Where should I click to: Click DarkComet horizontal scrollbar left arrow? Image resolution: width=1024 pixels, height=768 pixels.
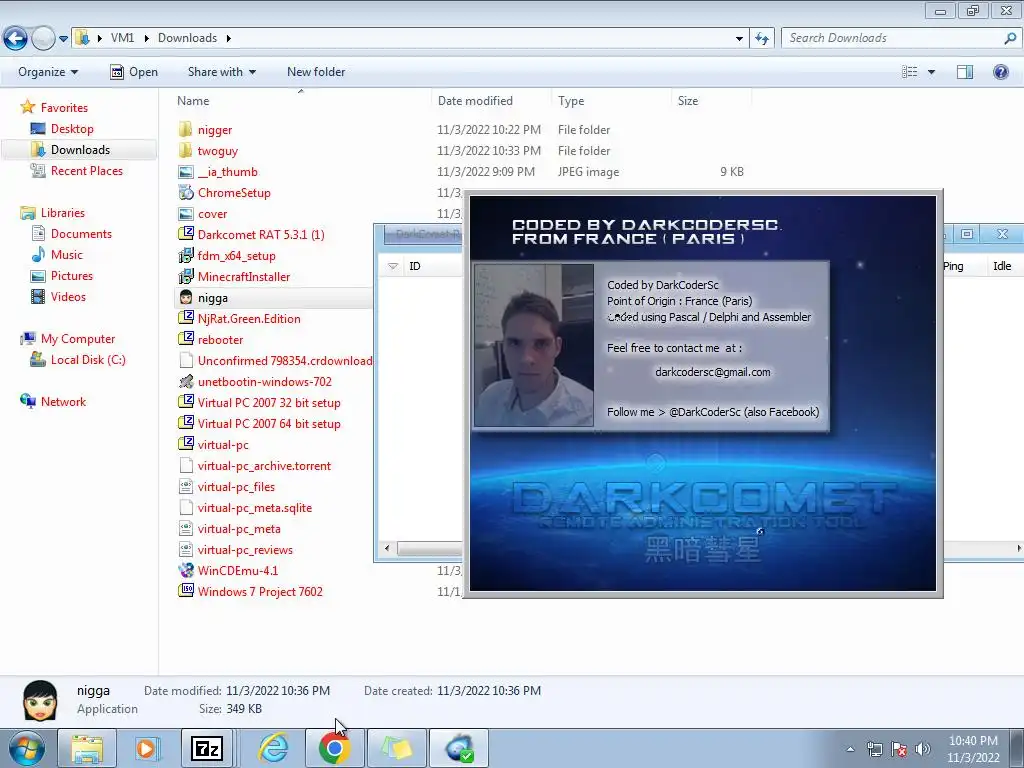click(x=387, y=549)
